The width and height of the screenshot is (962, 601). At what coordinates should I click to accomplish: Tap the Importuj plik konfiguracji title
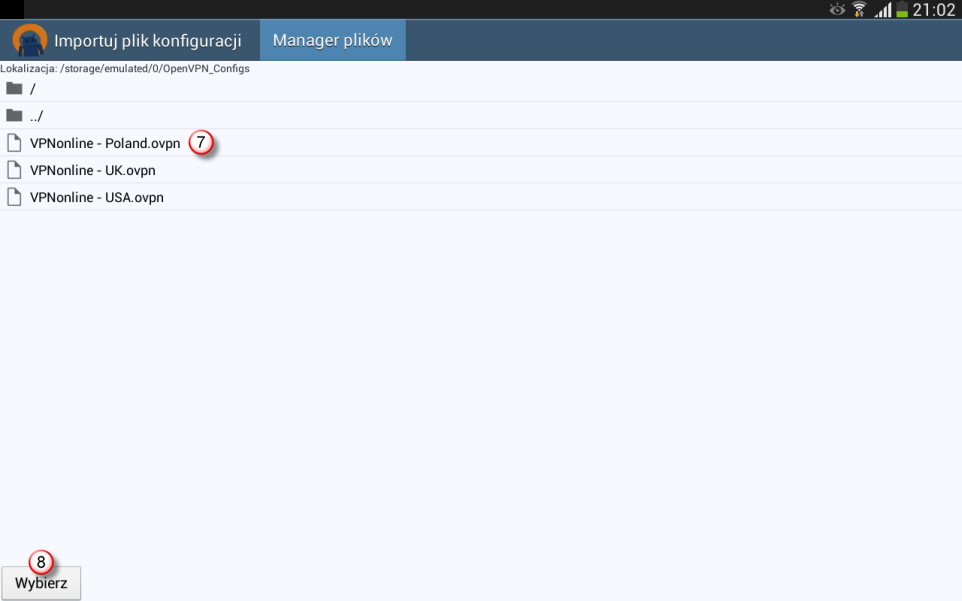point(147,40)
